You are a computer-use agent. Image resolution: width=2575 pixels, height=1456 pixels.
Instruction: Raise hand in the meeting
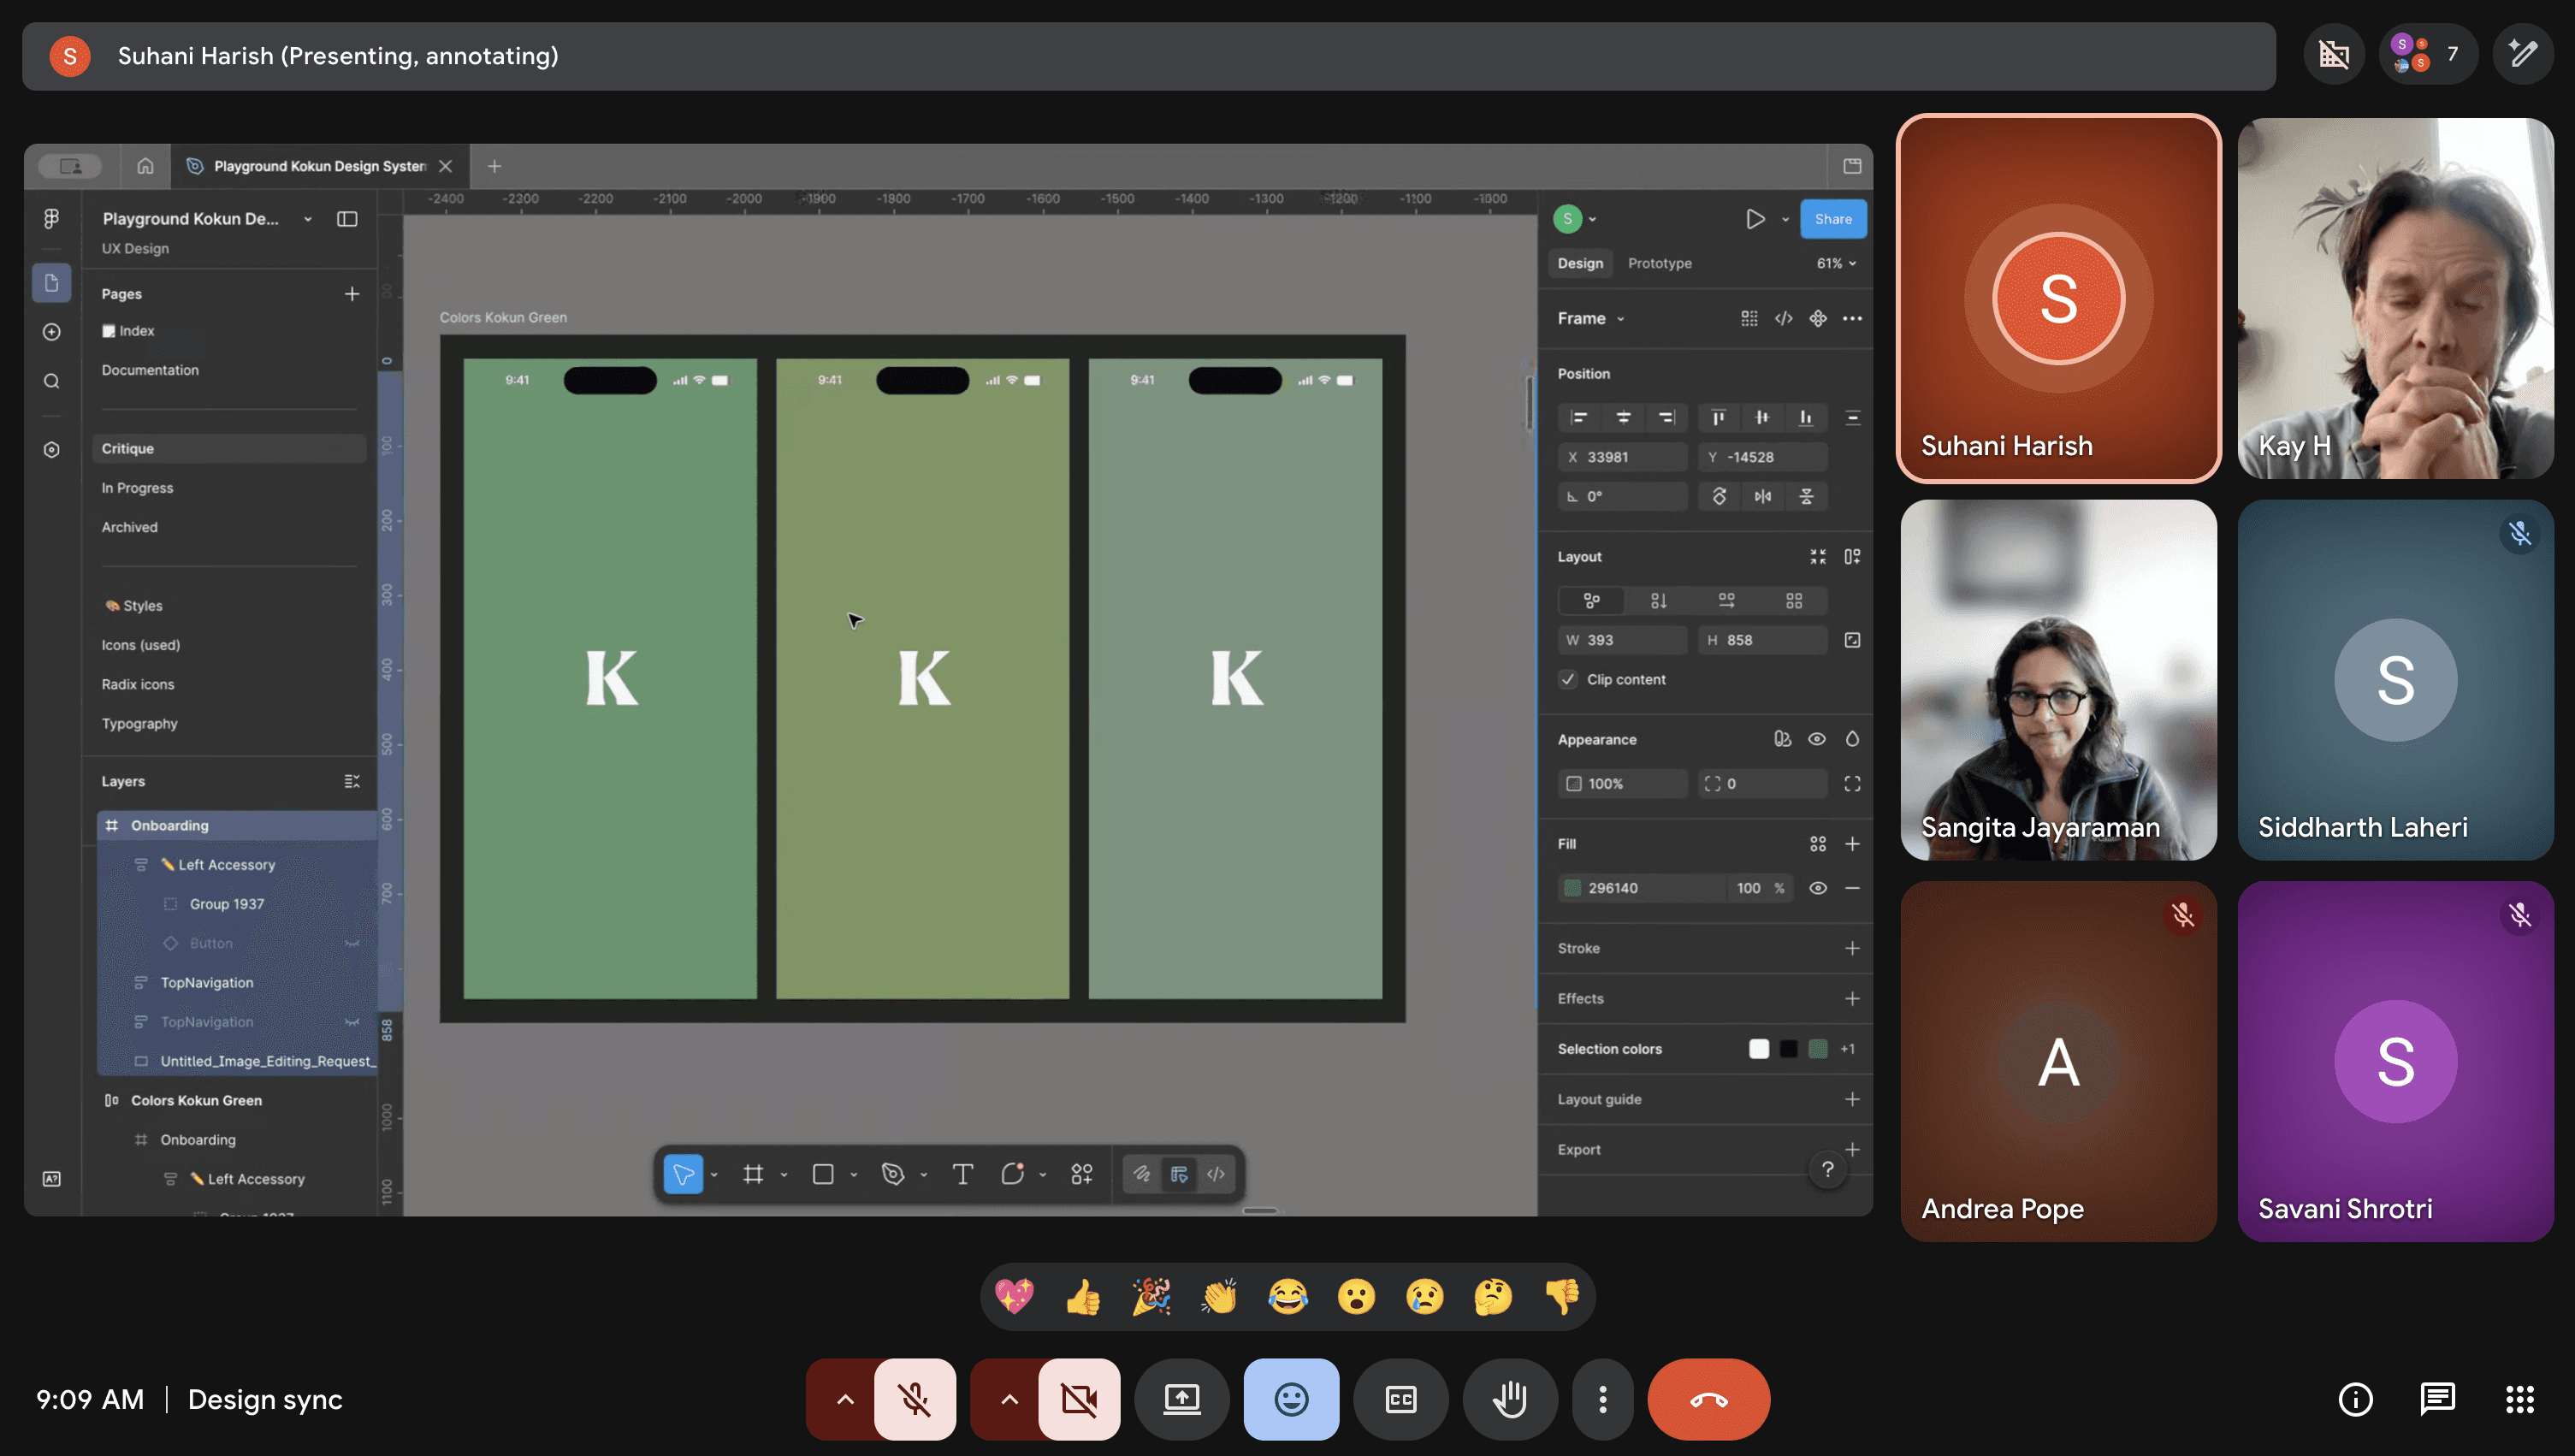pos(1509,1399)
